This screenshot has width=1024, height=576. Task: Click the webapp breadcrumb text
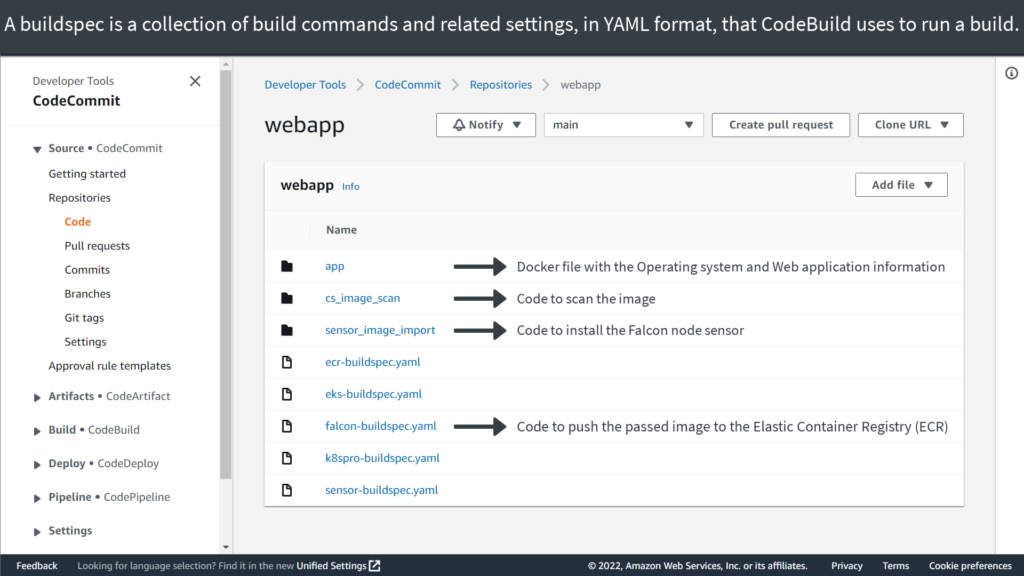[x=581, y=85]
